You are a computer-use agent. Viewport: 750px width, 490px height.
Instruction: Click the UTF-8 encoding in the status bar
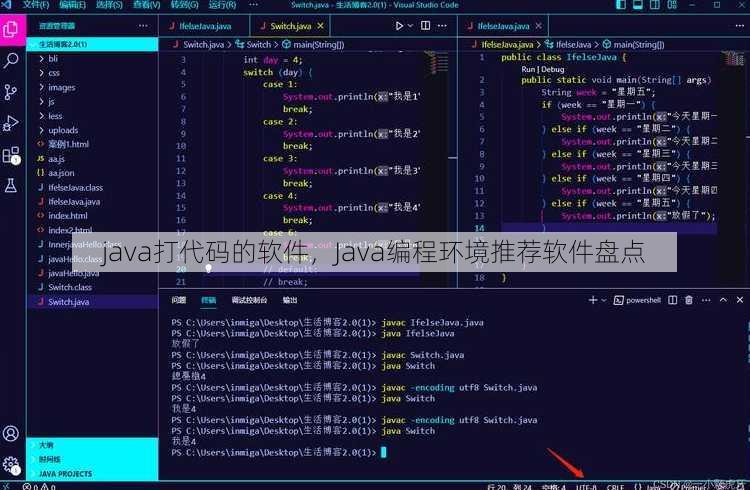(586, 487)
